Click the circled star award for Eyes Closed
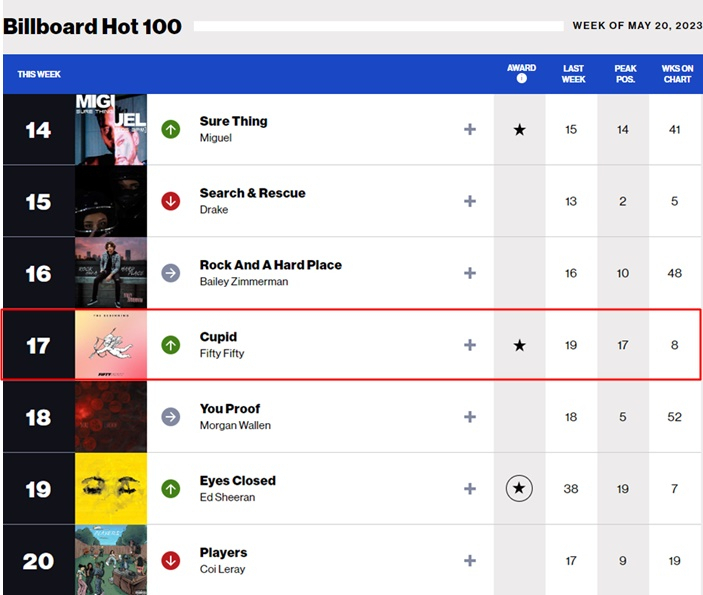This screenshot has width=703, height=595. [x=519, y=488]
